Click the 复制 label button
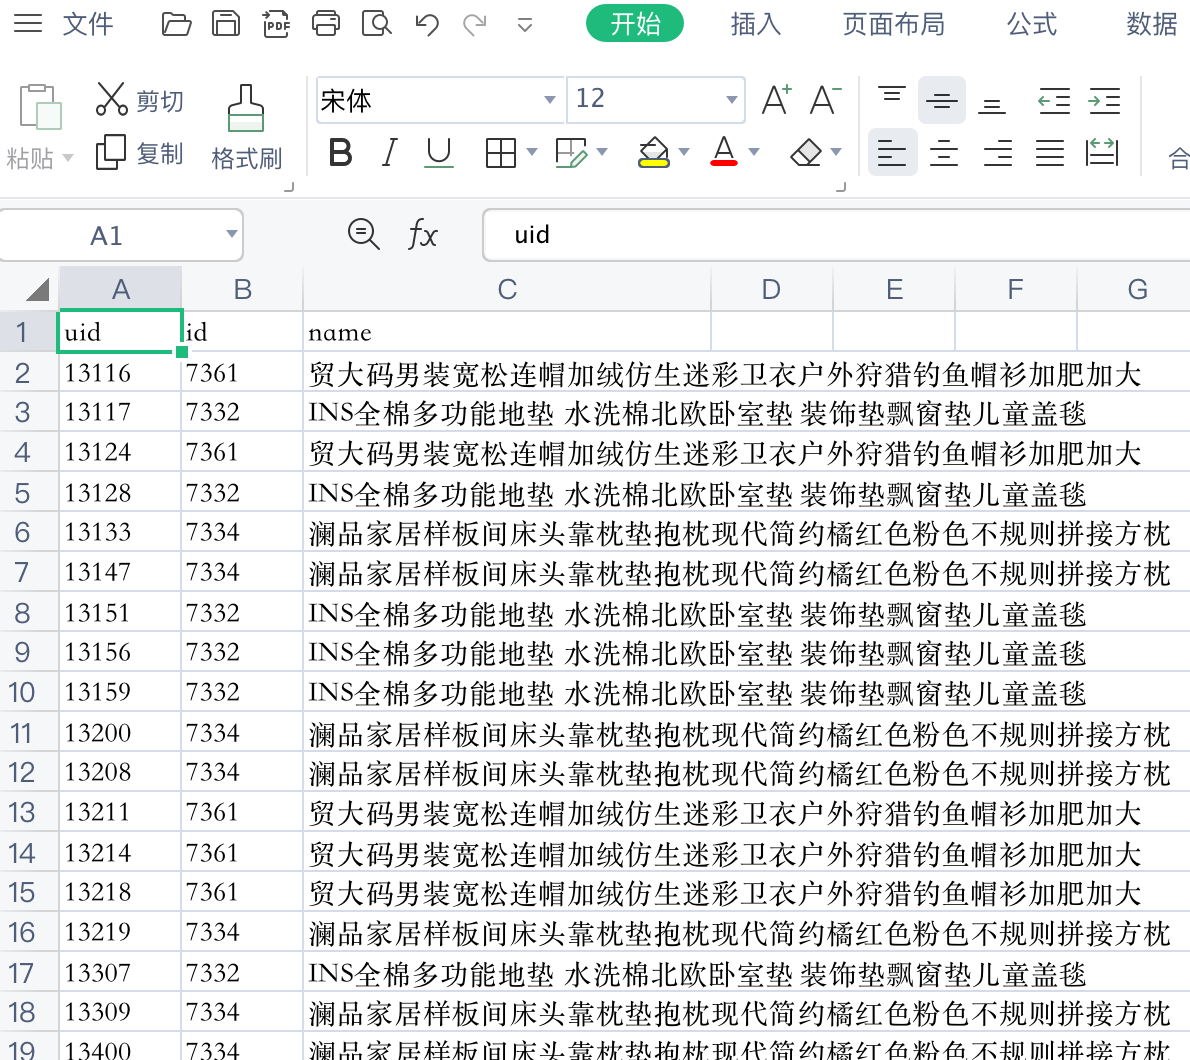The image size is (1190, 1060). tap(160, 154)
